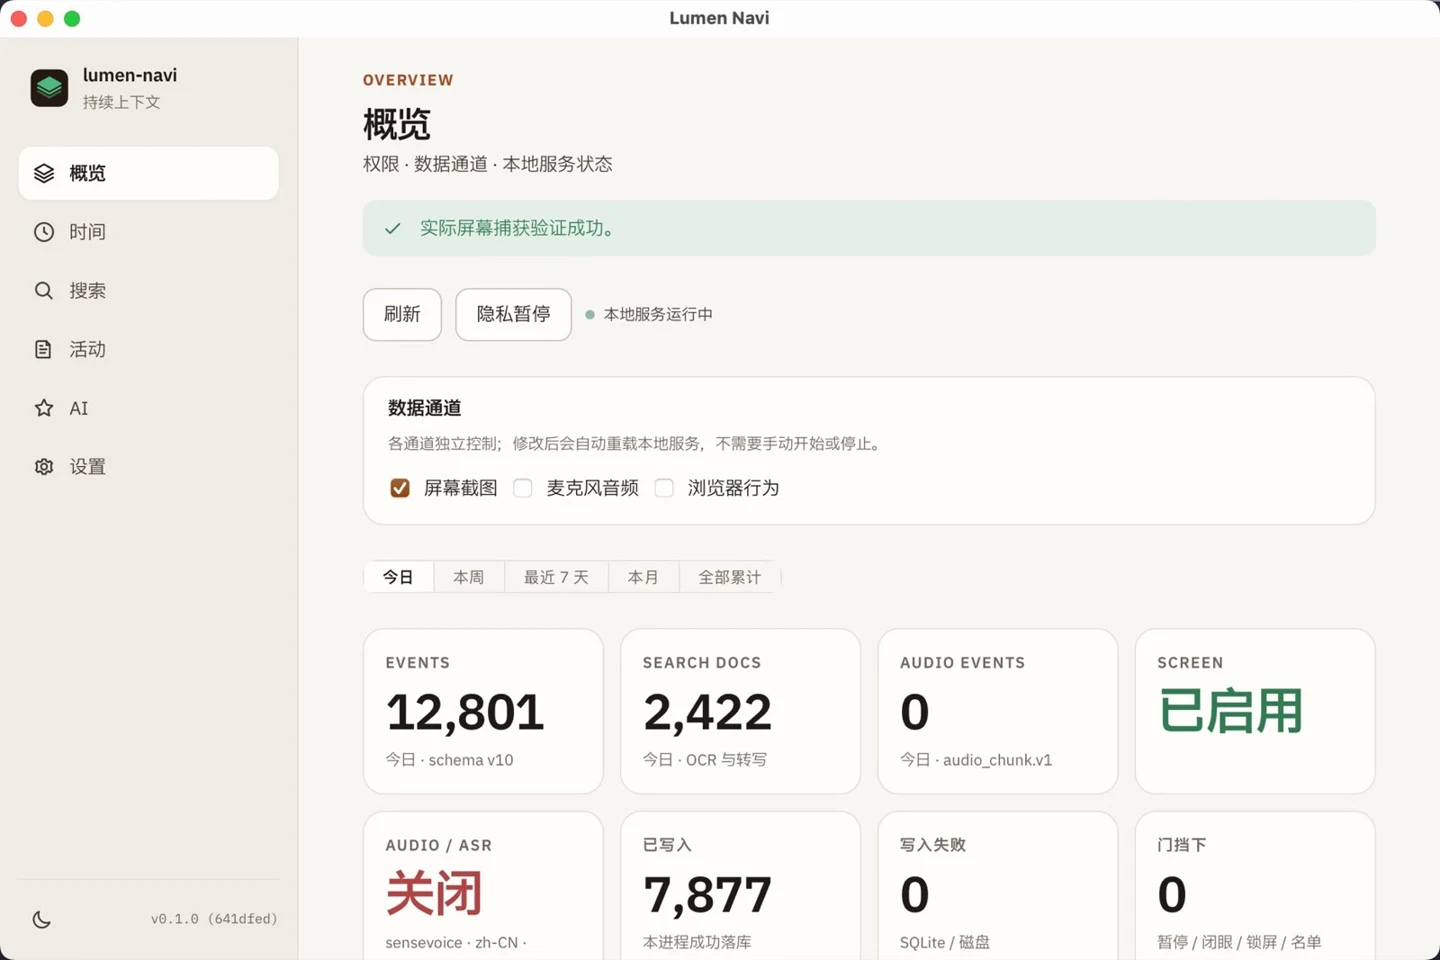Click the 搜索 magnifier icon

[44, 291]
